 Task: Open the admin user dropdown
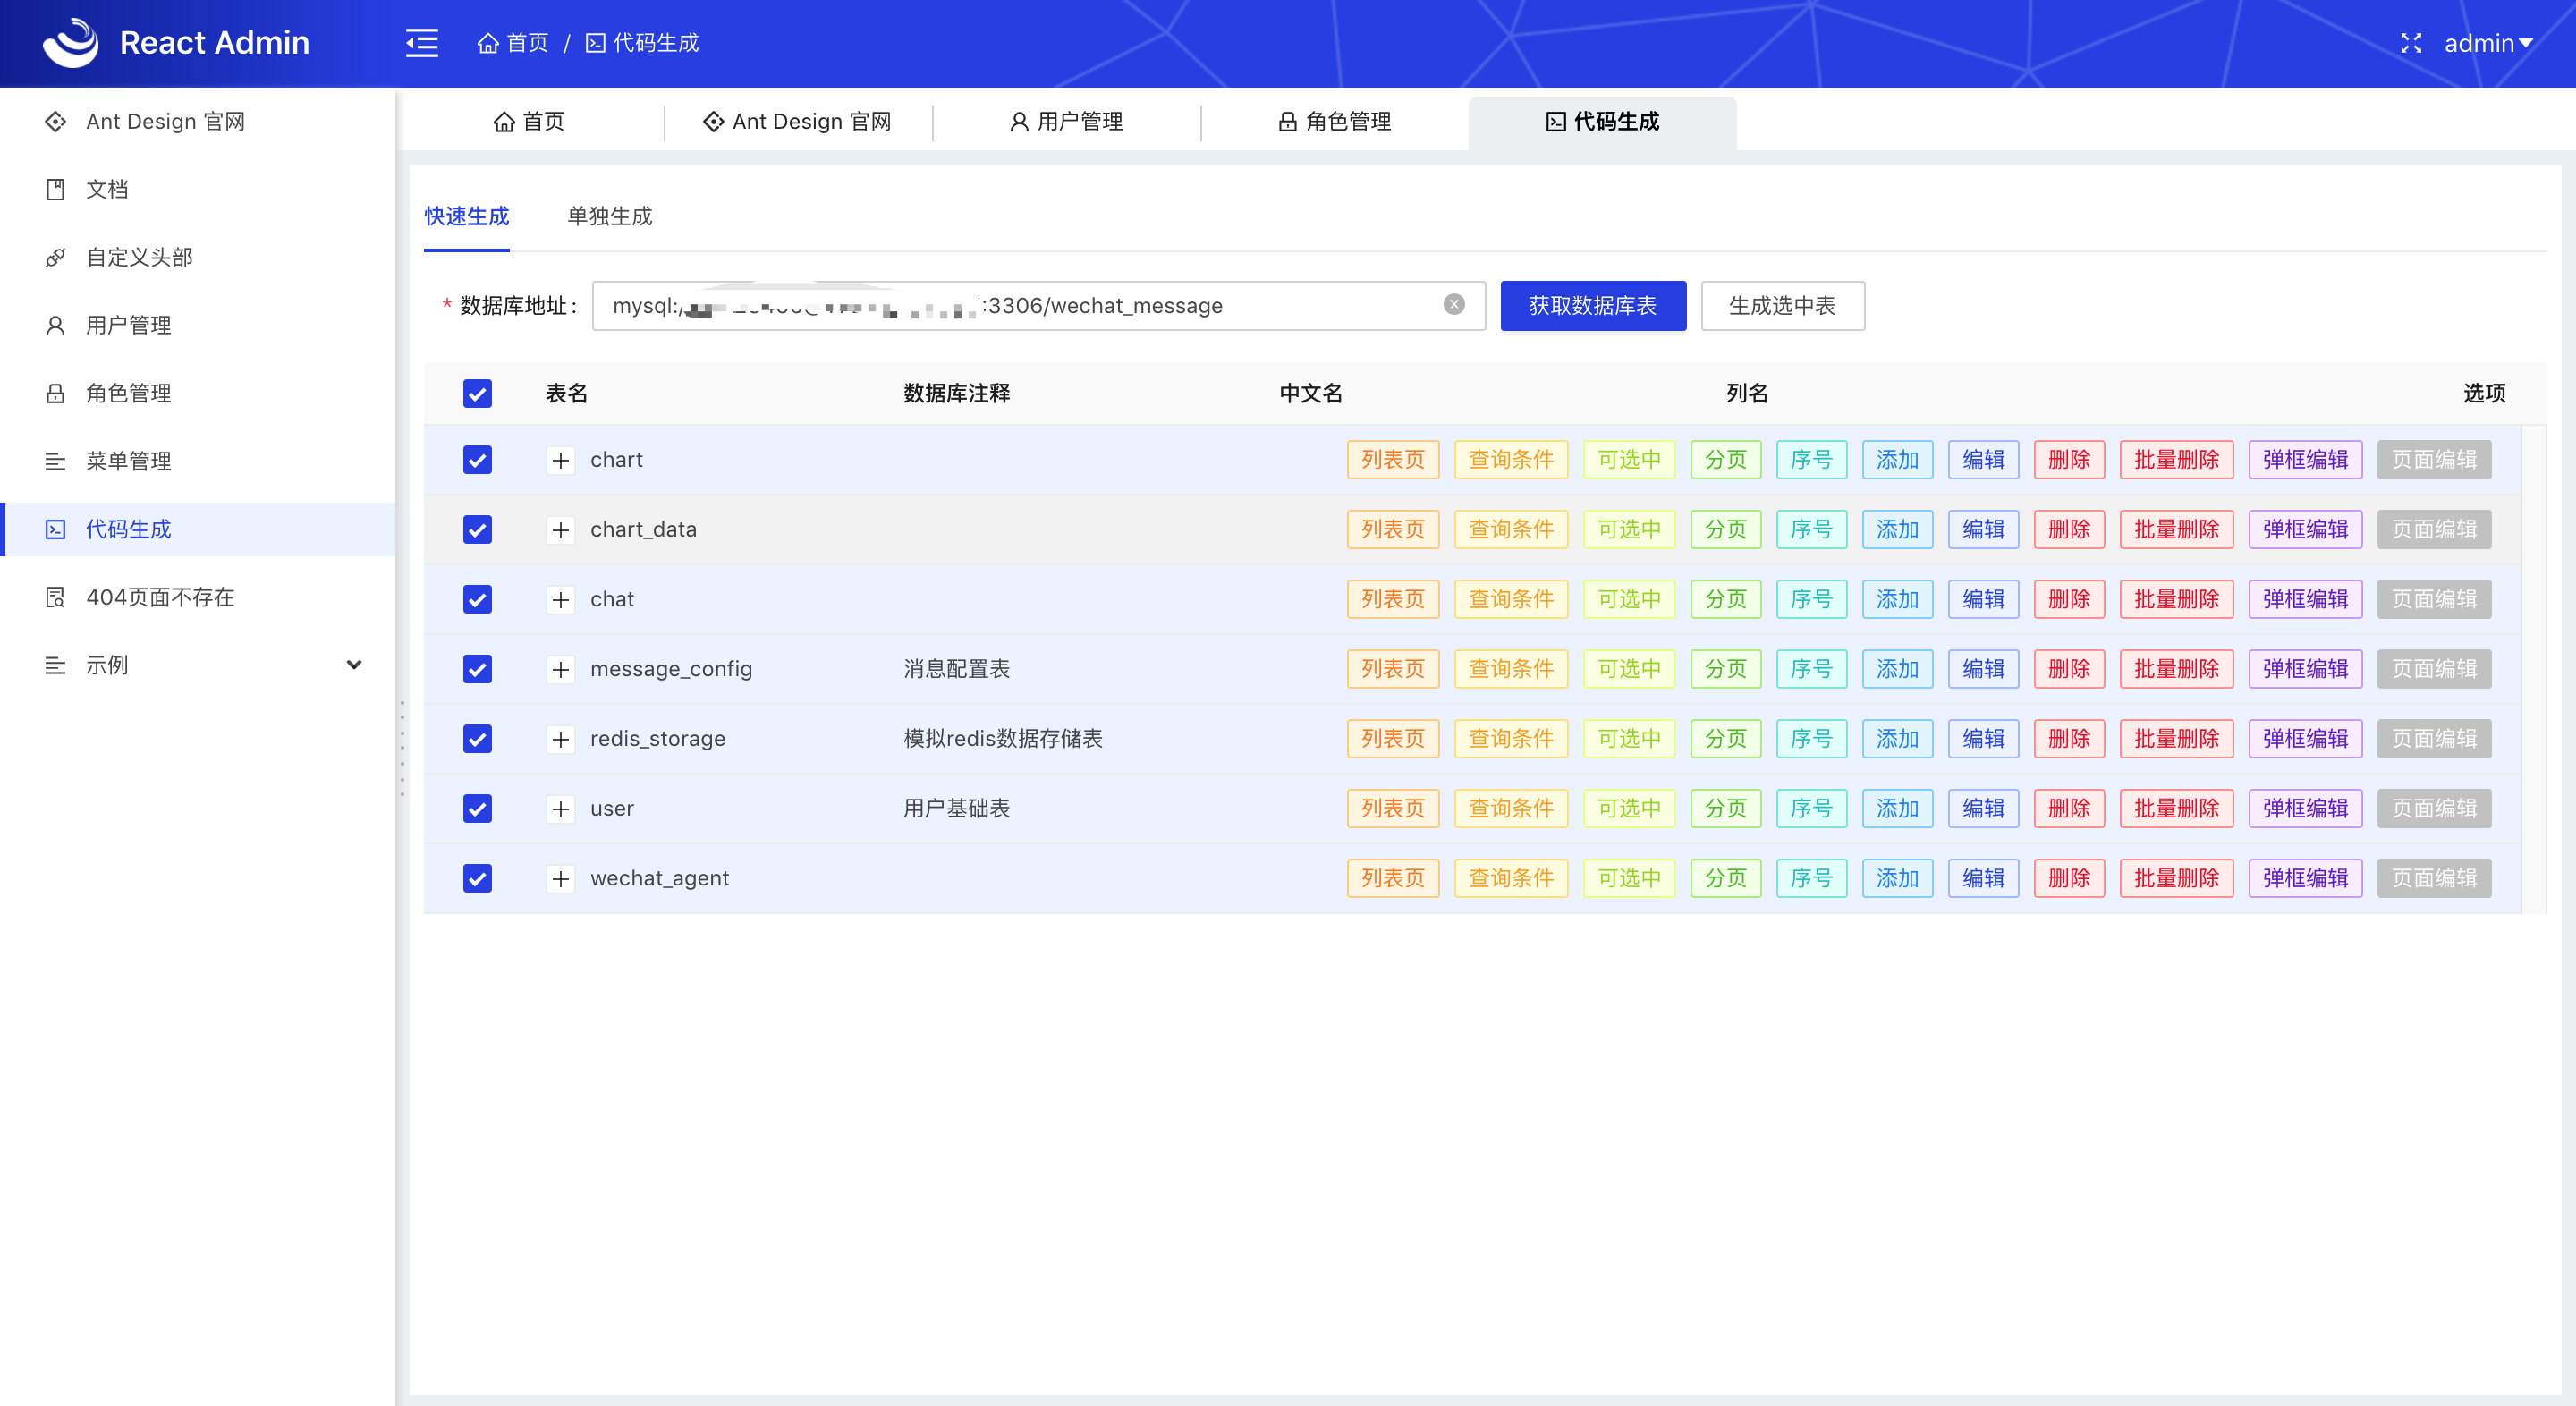coord(2487,43)
